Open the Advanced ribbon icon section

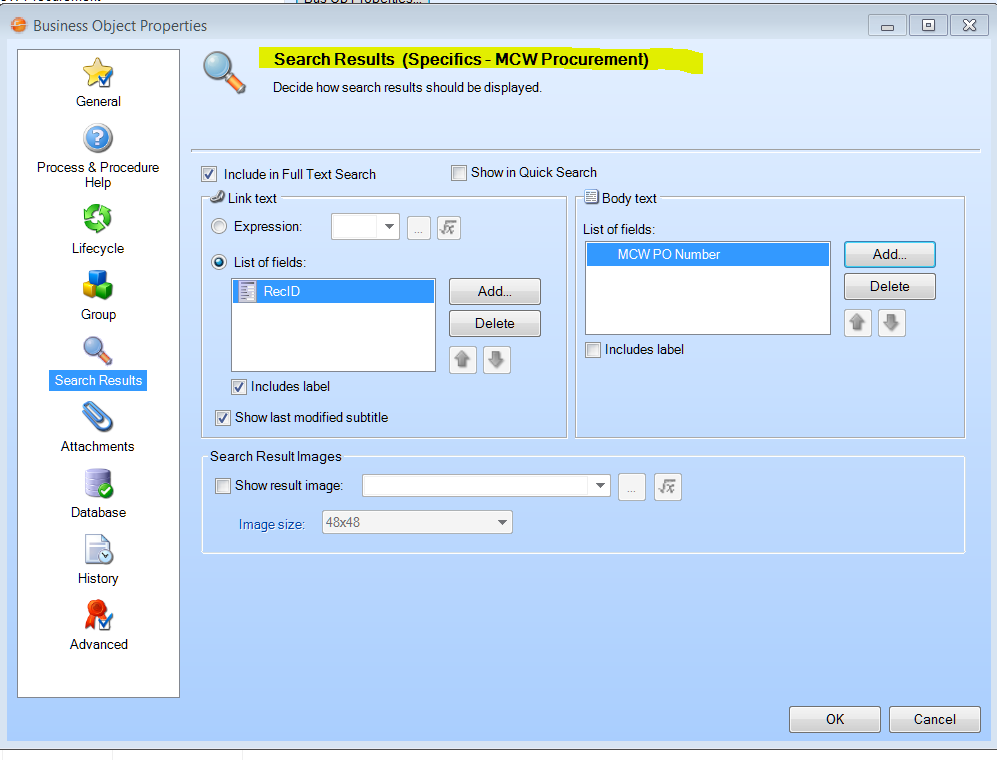coord(98,616)
